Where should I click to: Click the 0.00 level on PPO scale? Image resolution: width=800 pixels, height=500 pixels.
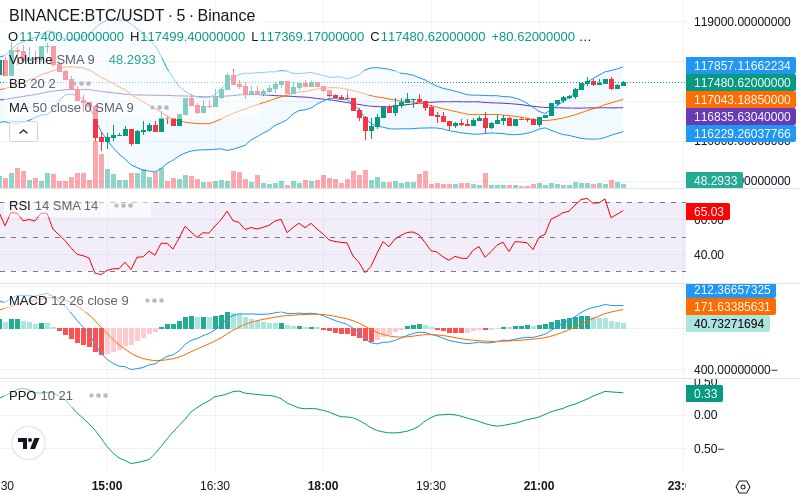point(706,415)
